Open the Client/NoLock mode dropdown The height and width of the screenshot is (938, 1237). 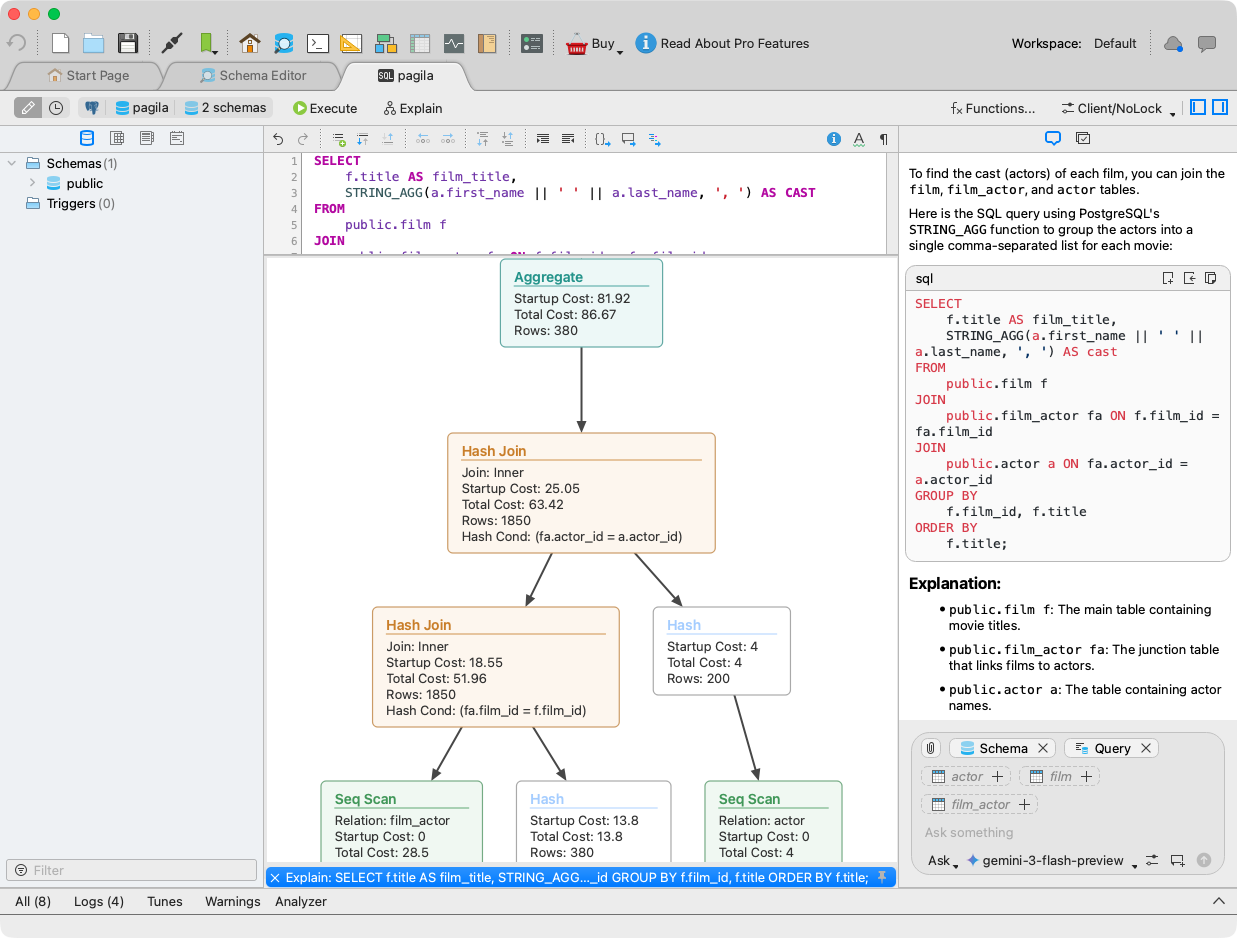click(1118, 108)
